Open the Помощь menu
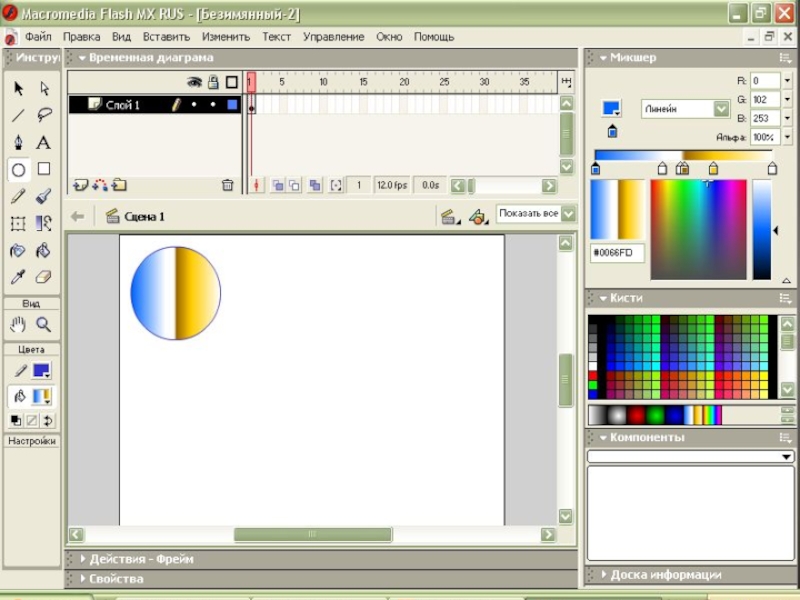The image size is (800, 600). pyautogui.click(x=434, y=37)
